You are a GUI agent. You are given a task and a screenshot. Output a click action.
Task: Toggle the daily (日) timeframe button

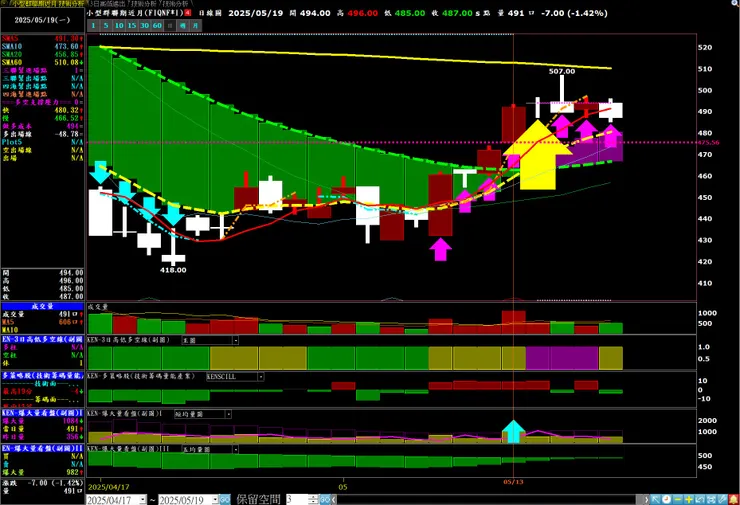click(170, 25)
